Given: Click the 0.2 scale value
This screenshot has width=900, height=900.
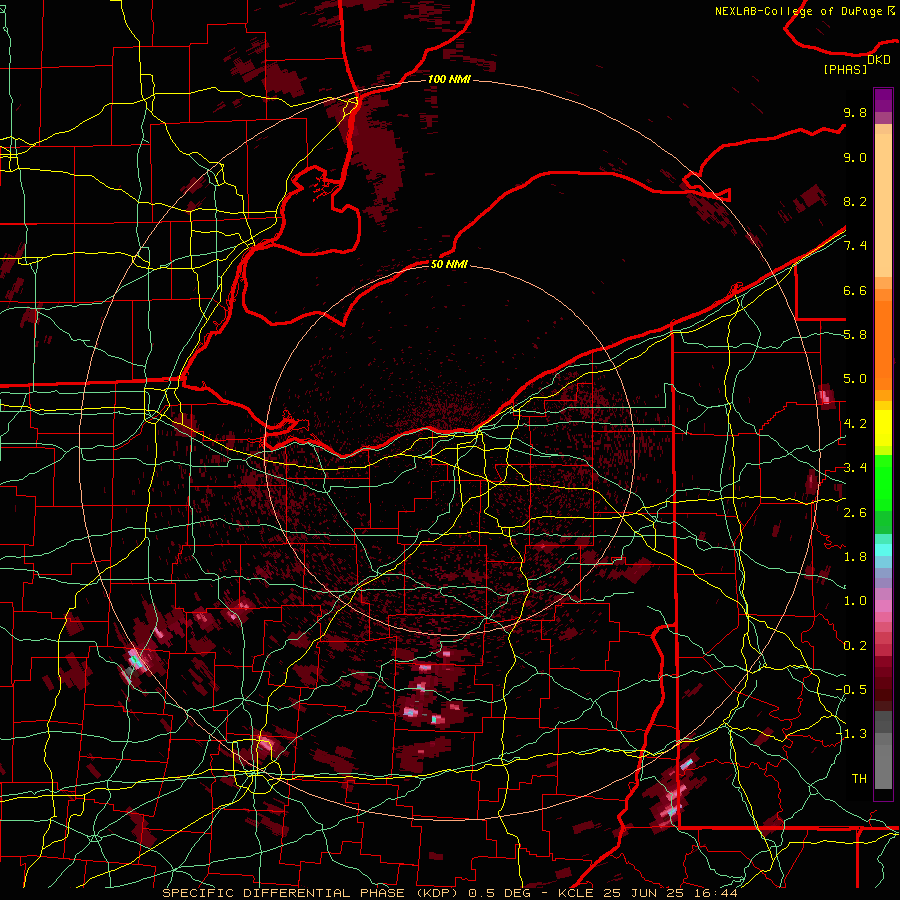Looking at the screenshot, I should coord(855,646).
